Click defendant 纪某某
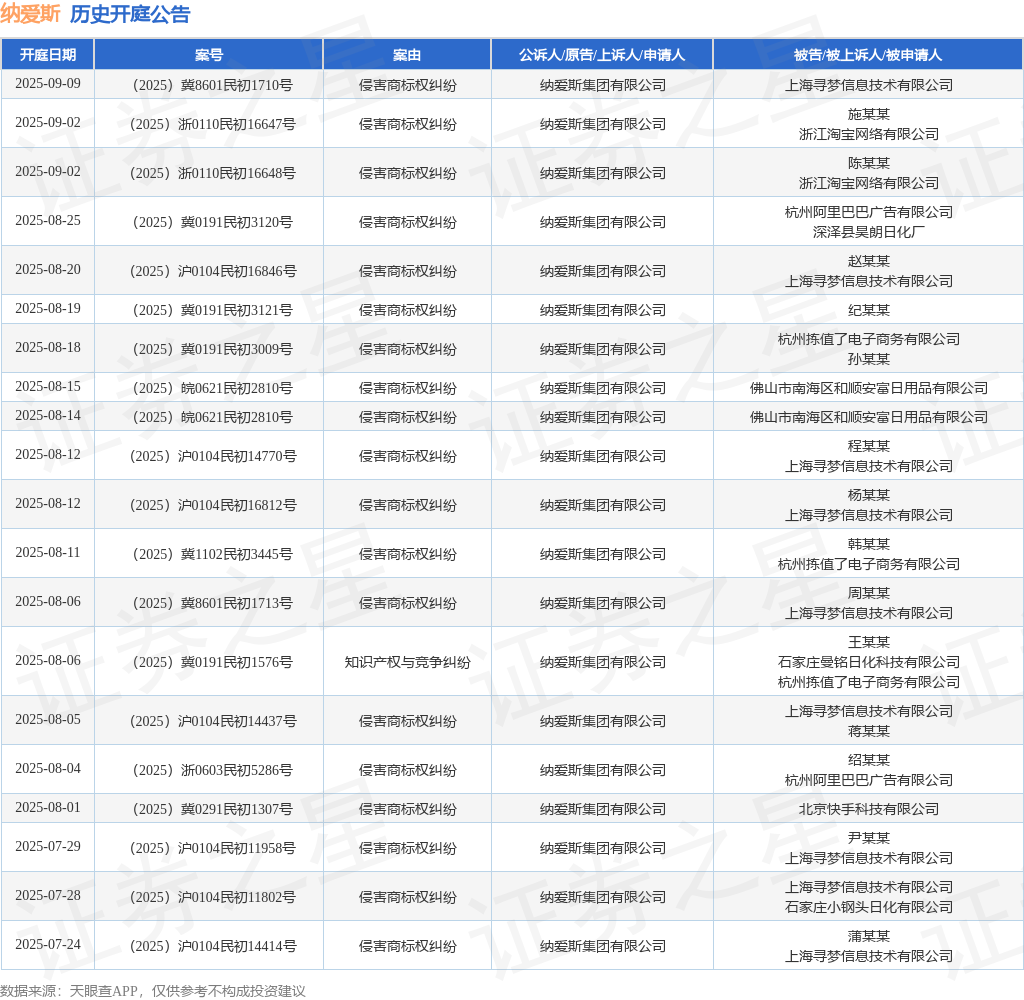This screenshot has height=1000, width=1024. coord(869,310)
